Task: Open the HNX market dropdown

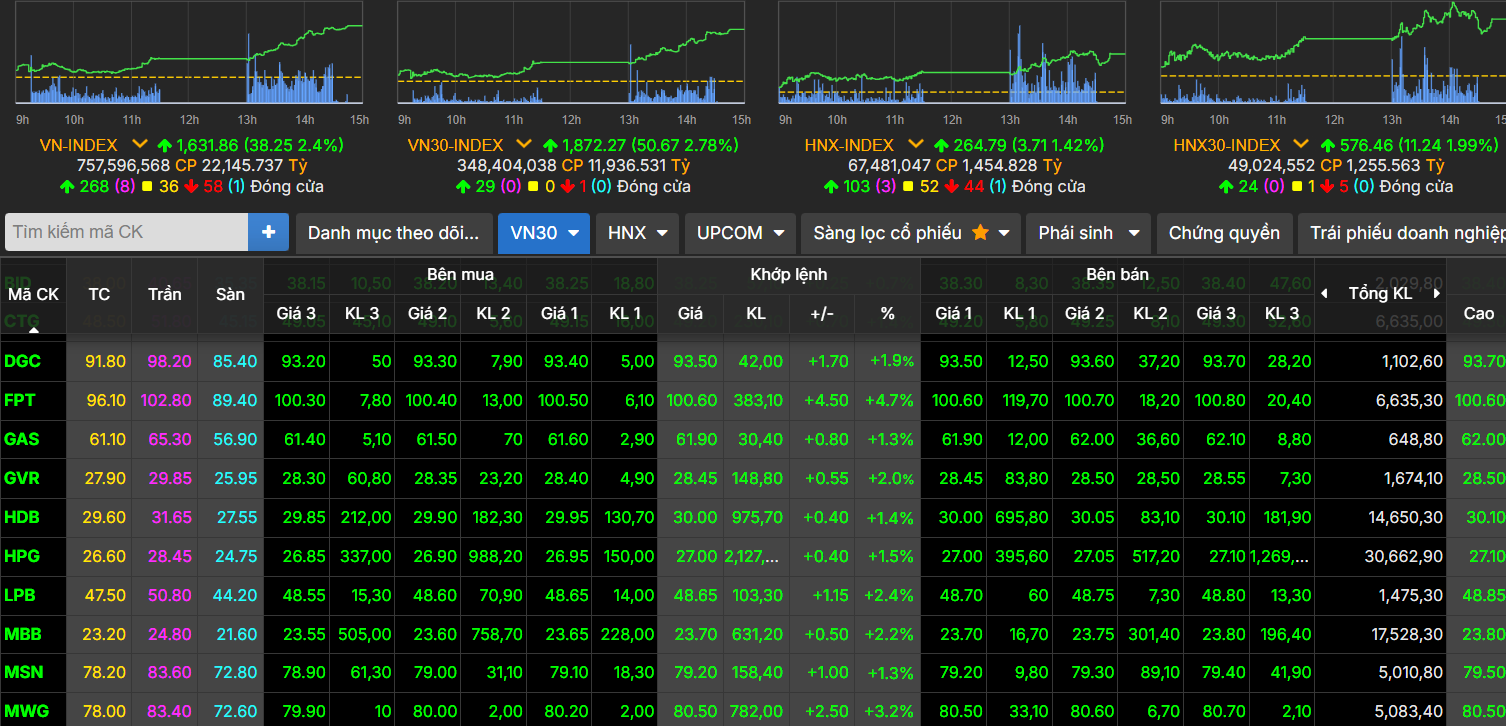Action: [x=637, y=233]
